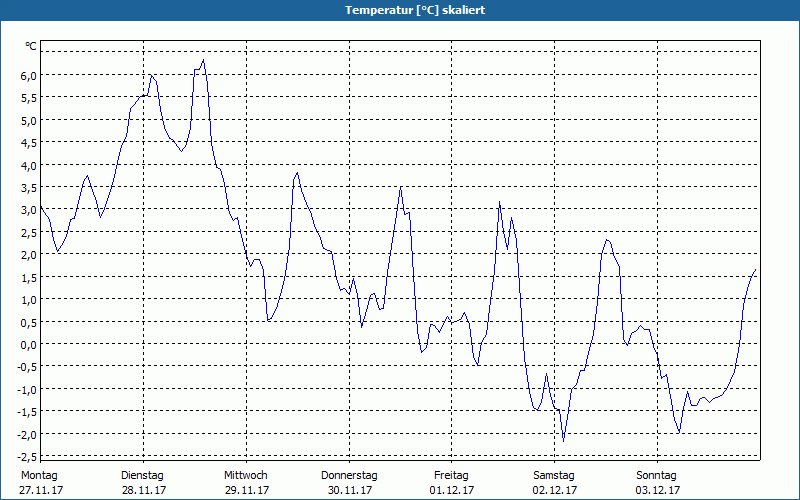Click the 2,5 y-axis value

coord(29,232)
